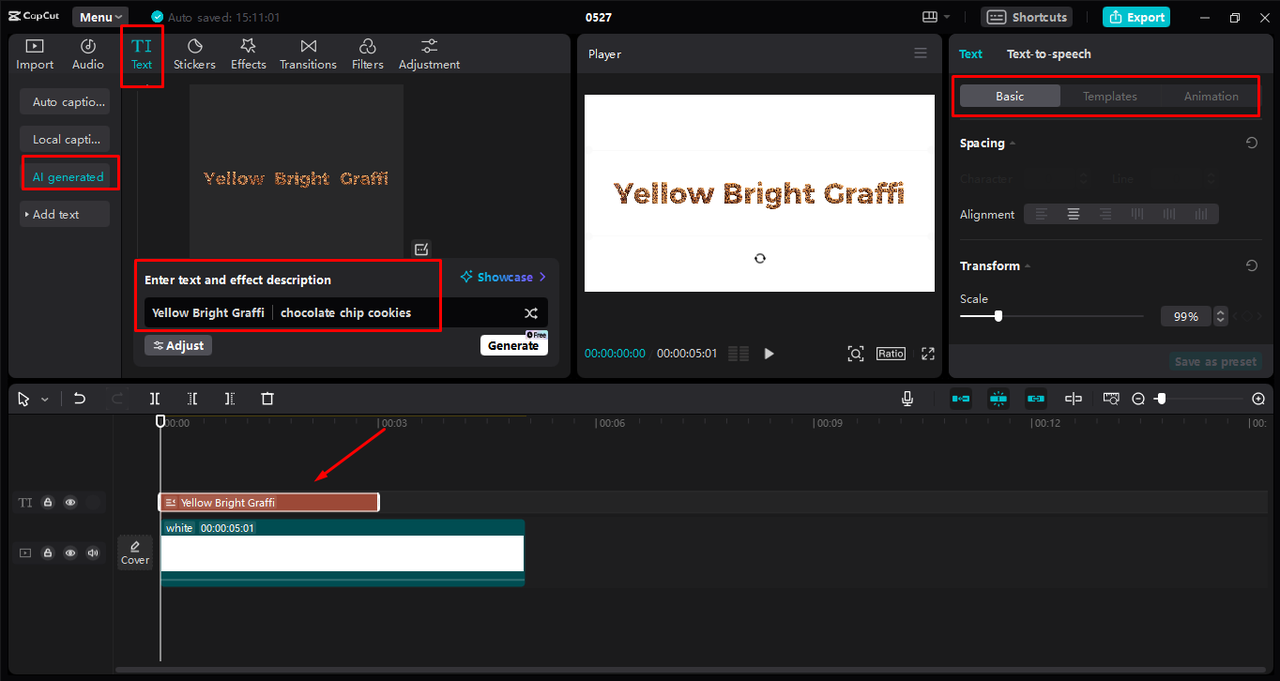The height and width of the screenshot is (681, 1280).
Task: Open the Player panel hamburger menu
Action: tap(921, 54)
